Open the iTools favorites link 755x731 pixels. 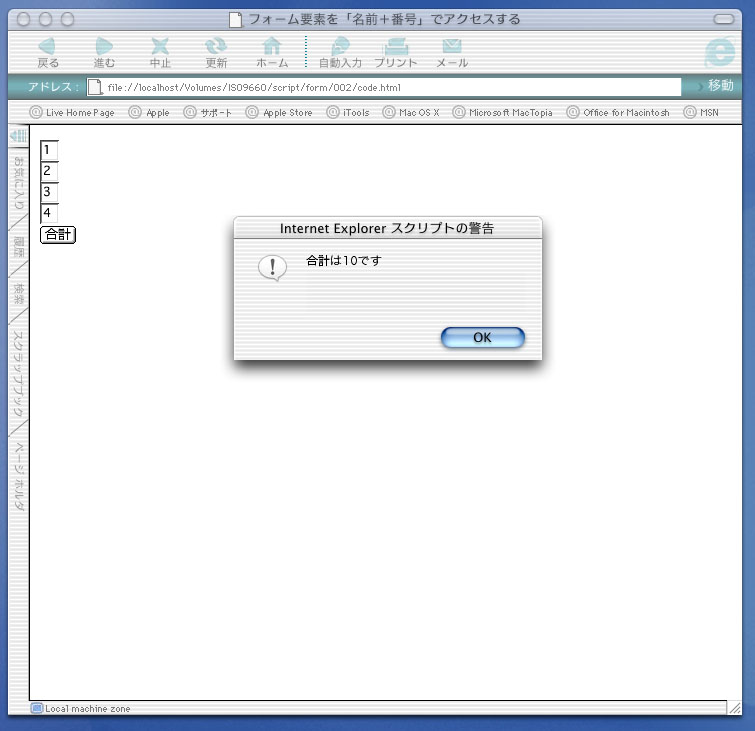point(348,113)
